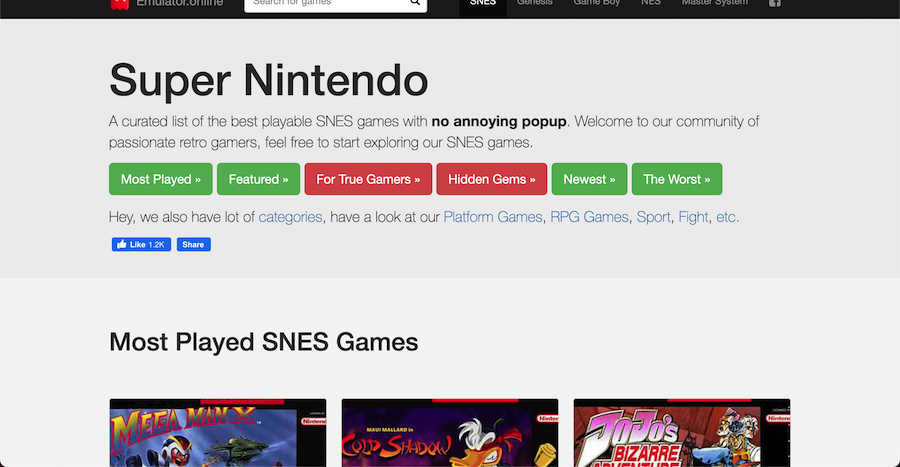
Task: Open the Mega Man X game thumbnail
Action: 218,433
